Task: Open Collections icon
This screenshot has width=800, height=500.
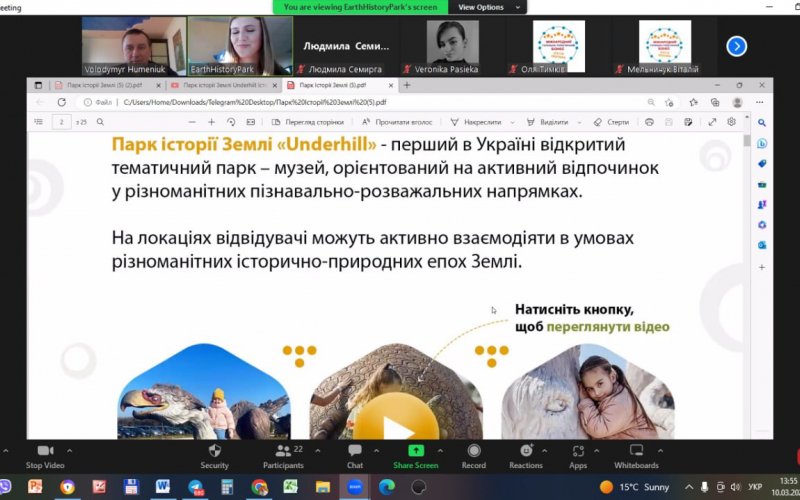Action: pyautogui.click(x=715, y=103)
